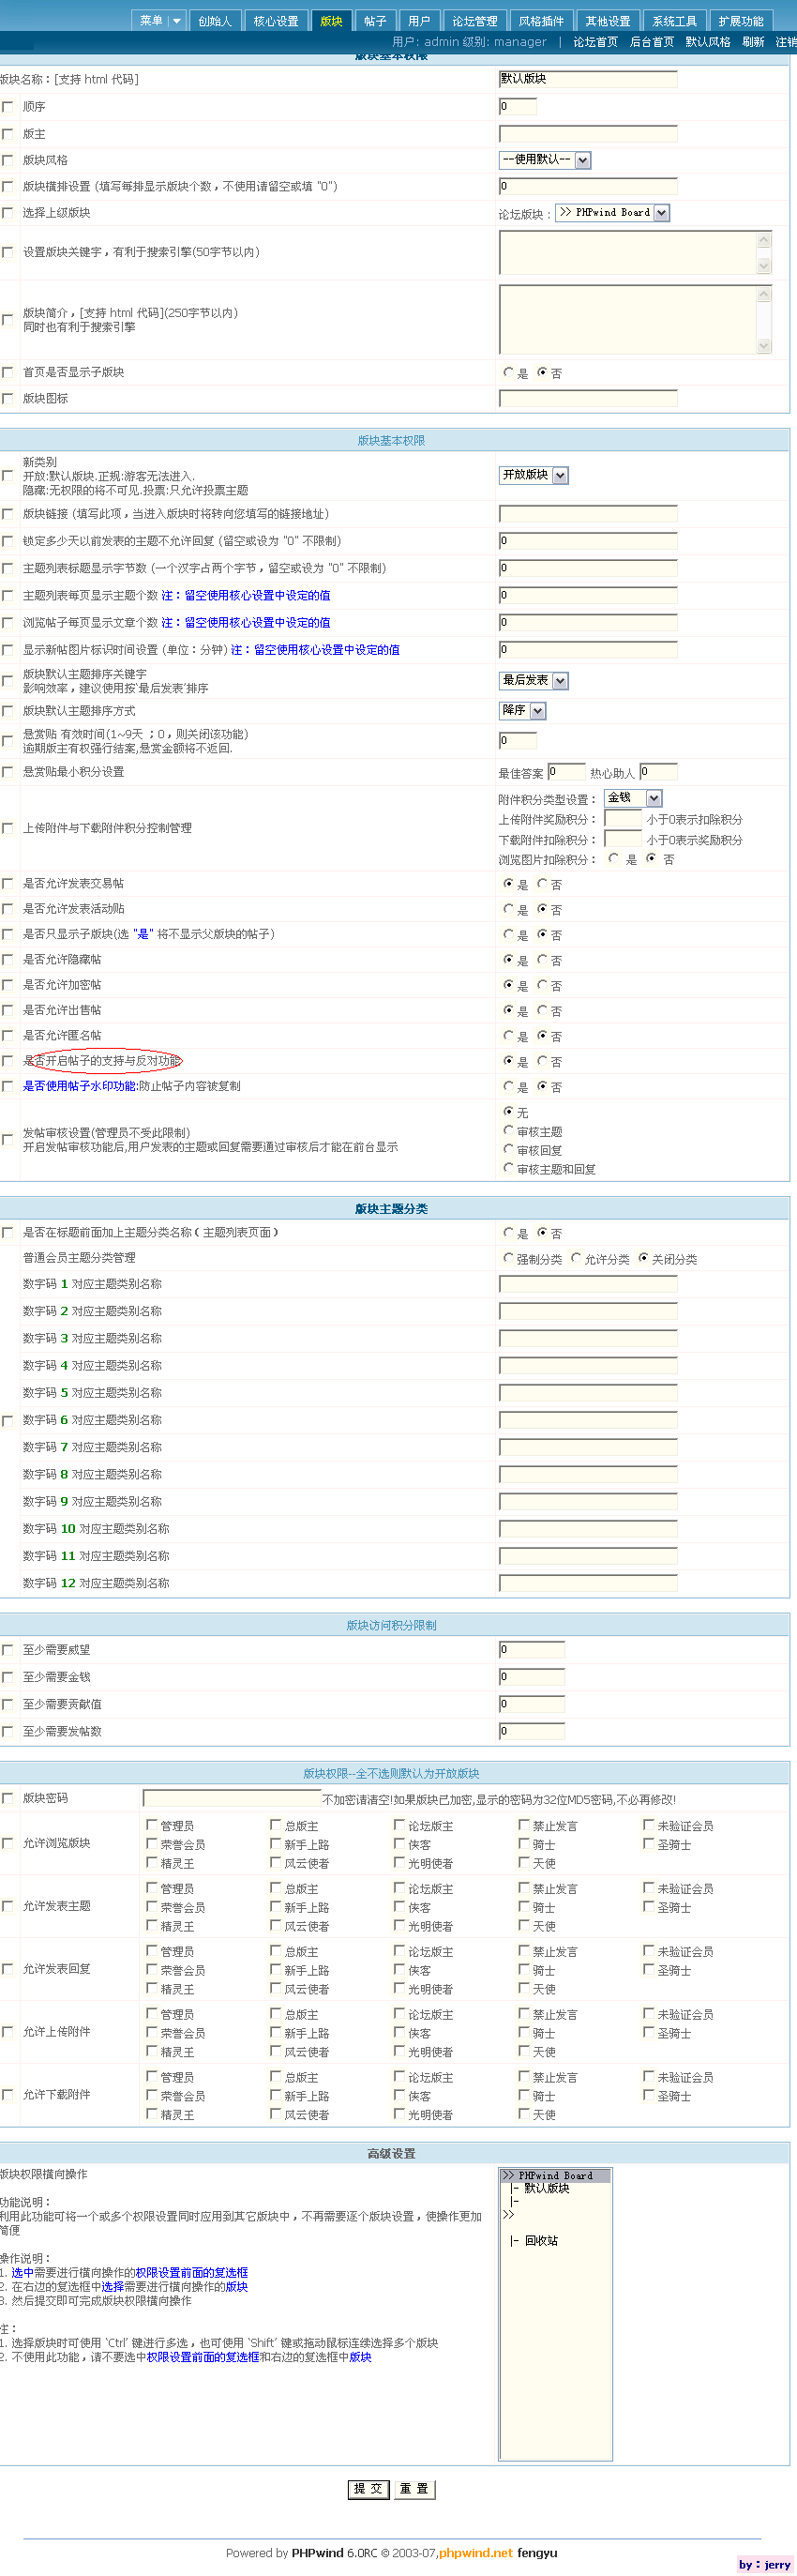The height and width of the screenshot is (2576, 797).
Task: Tick the 版块图标 checkbox
Action: 8,398
